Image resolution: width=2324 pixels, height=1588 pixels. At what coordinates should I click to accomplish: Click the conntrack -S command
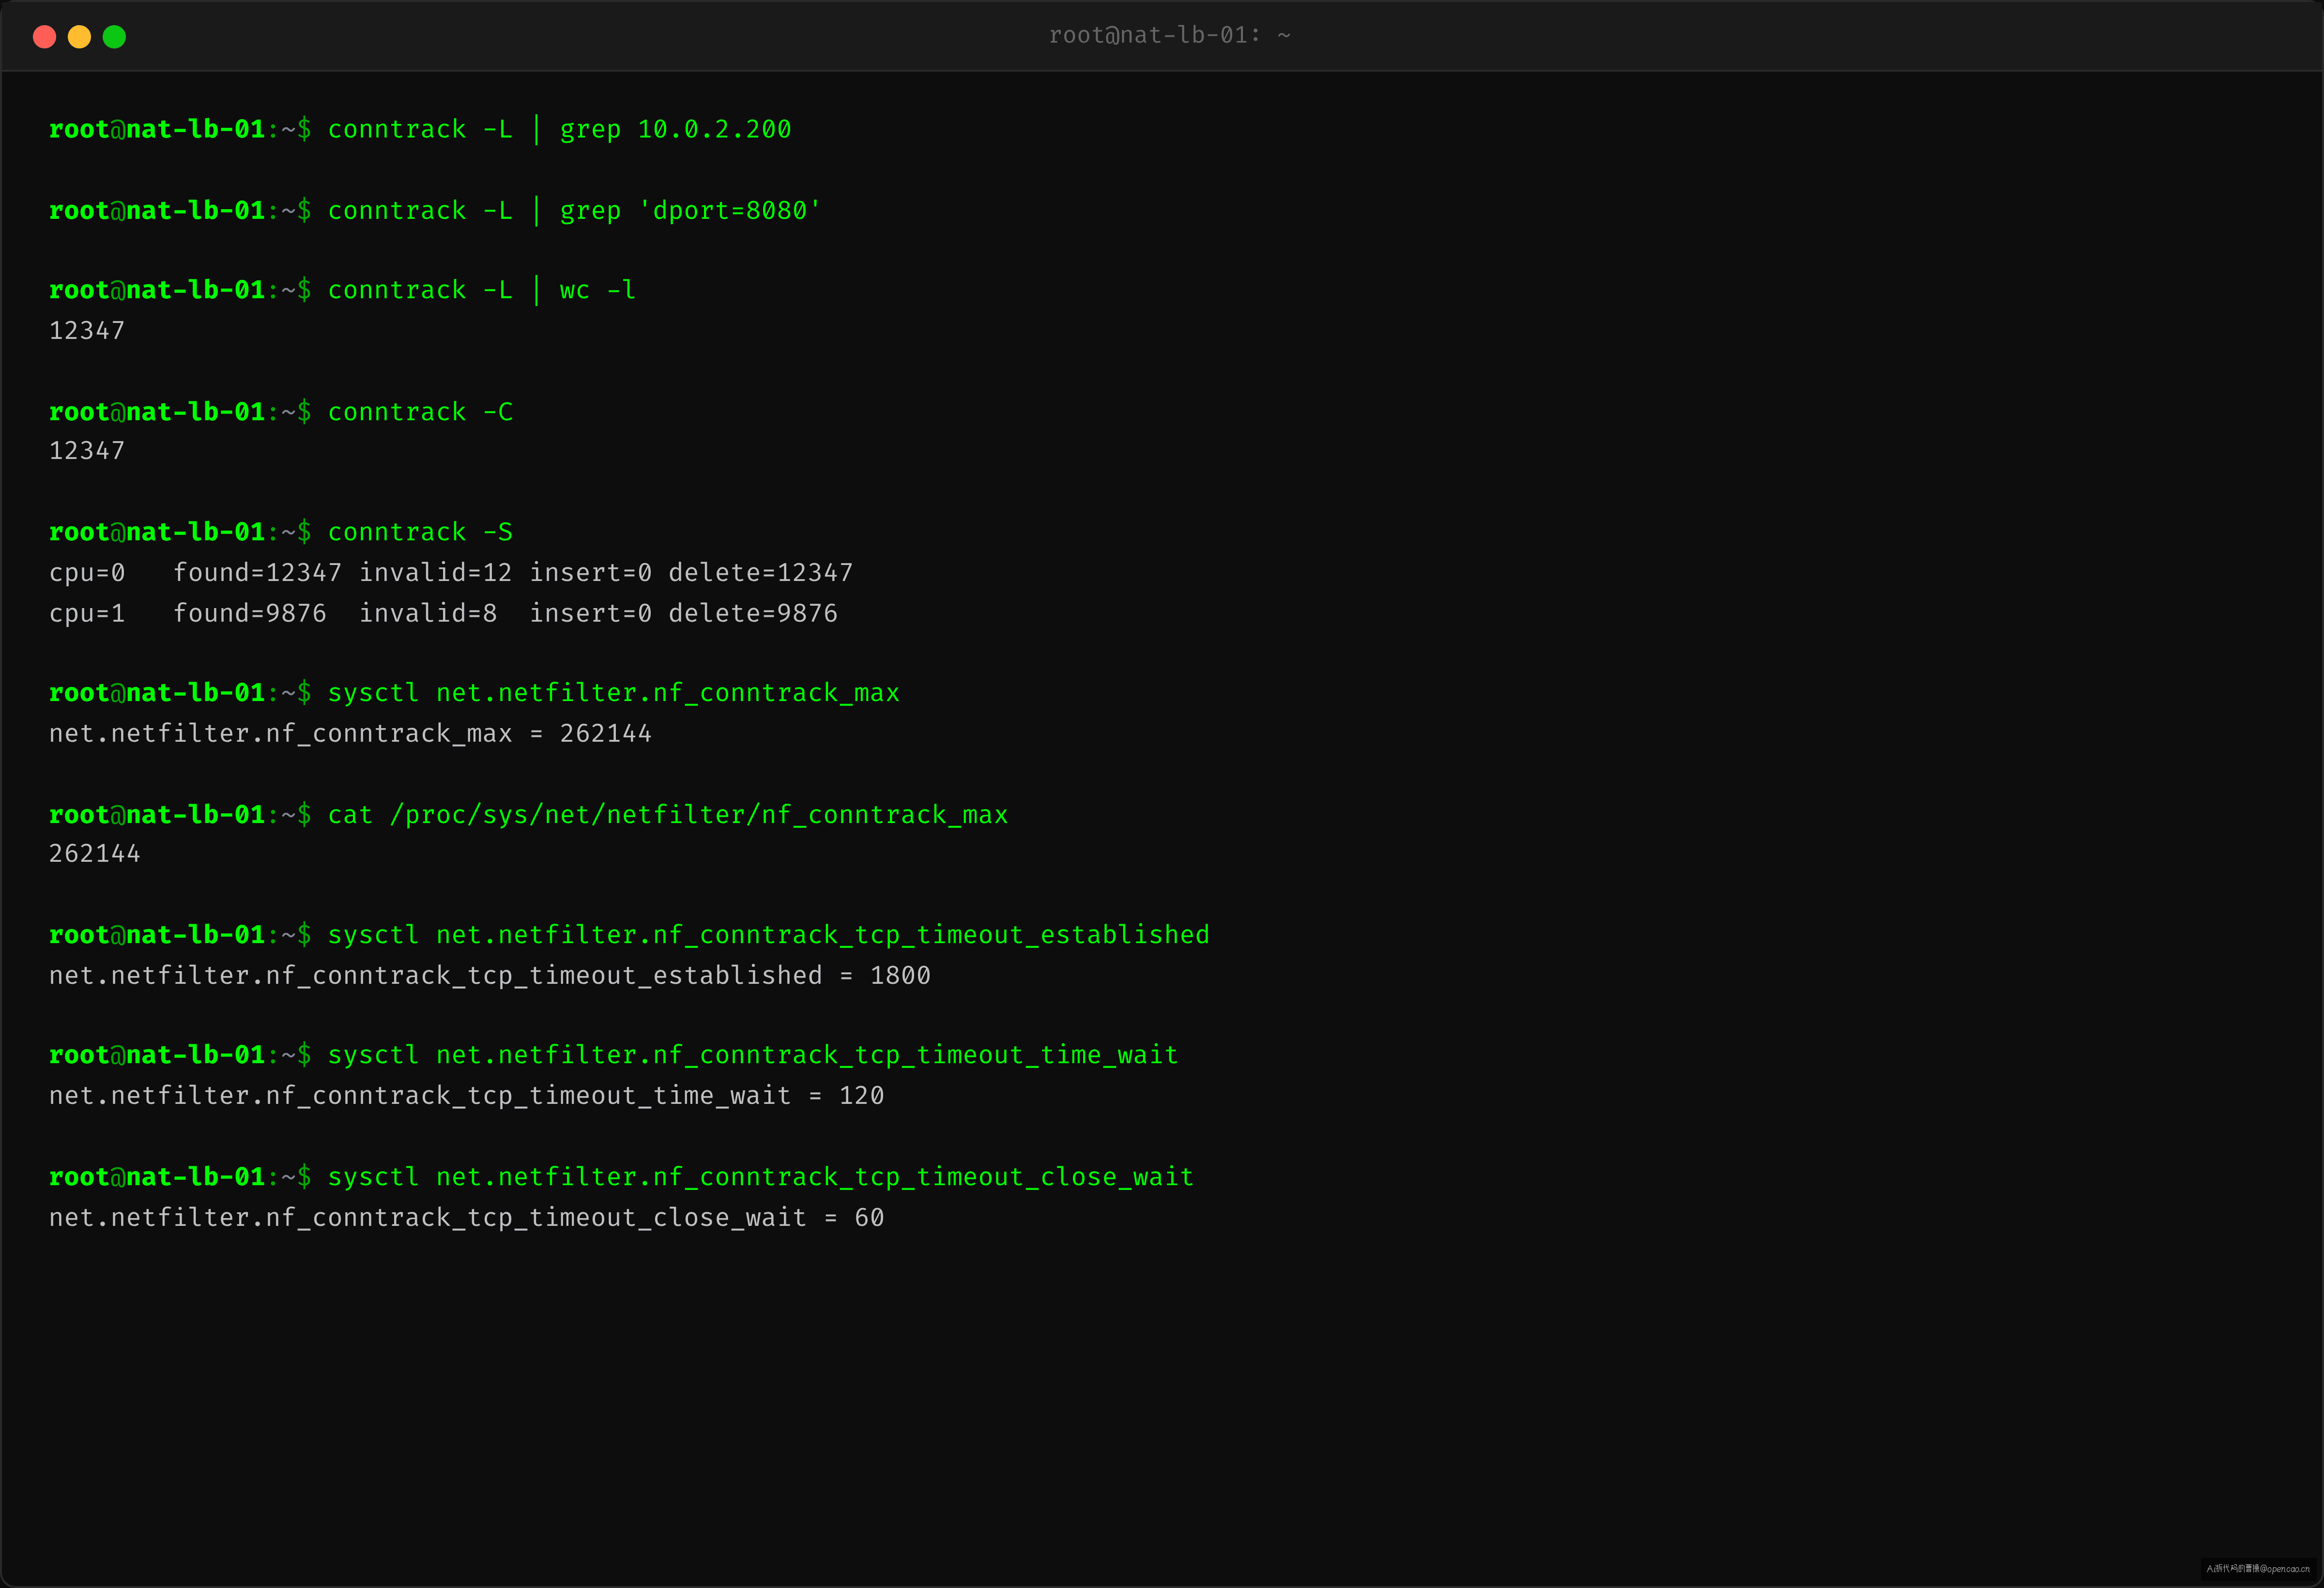[x=420, y=532]
